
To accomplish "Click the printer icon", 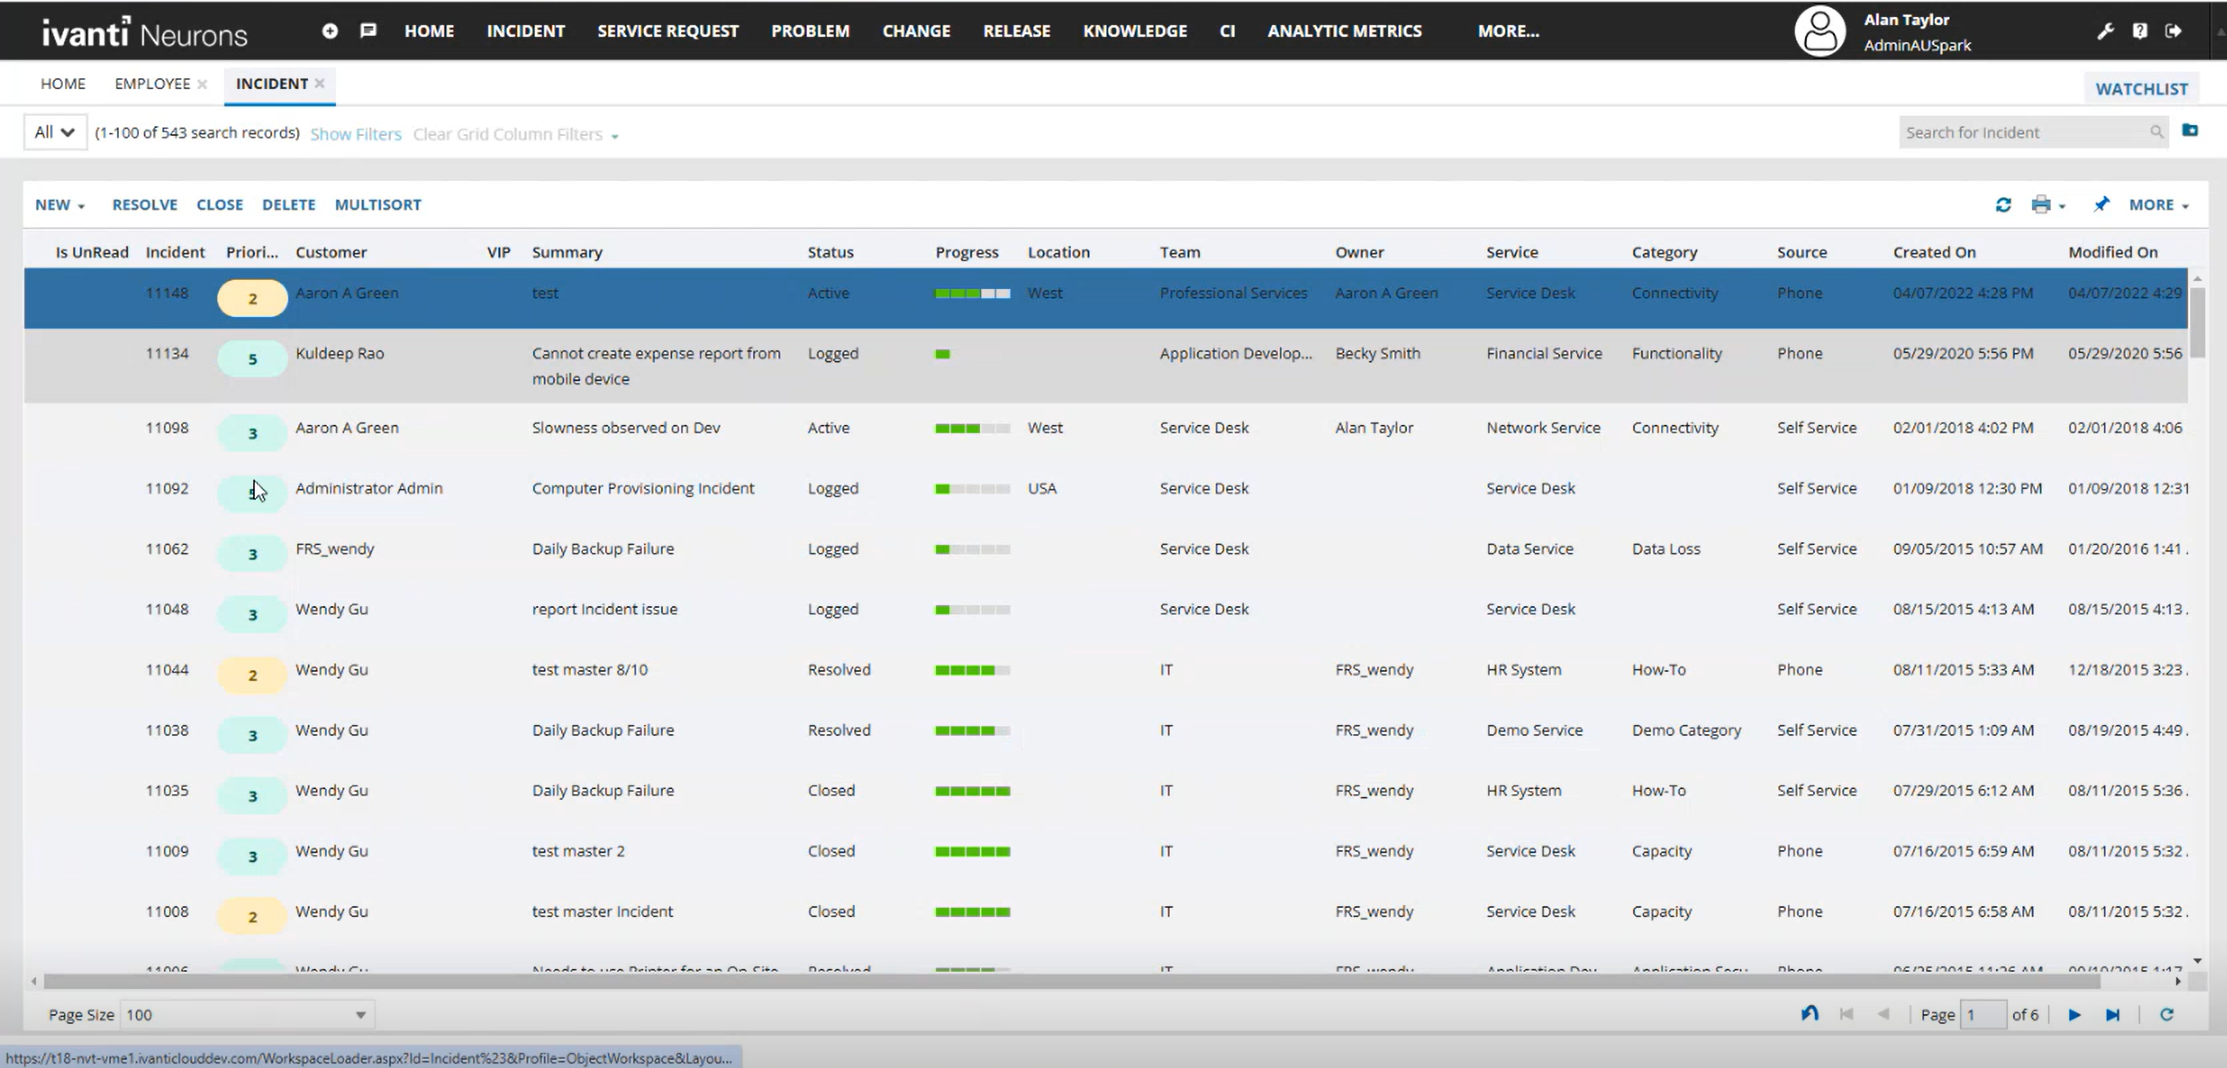I will coord(2041,205).
